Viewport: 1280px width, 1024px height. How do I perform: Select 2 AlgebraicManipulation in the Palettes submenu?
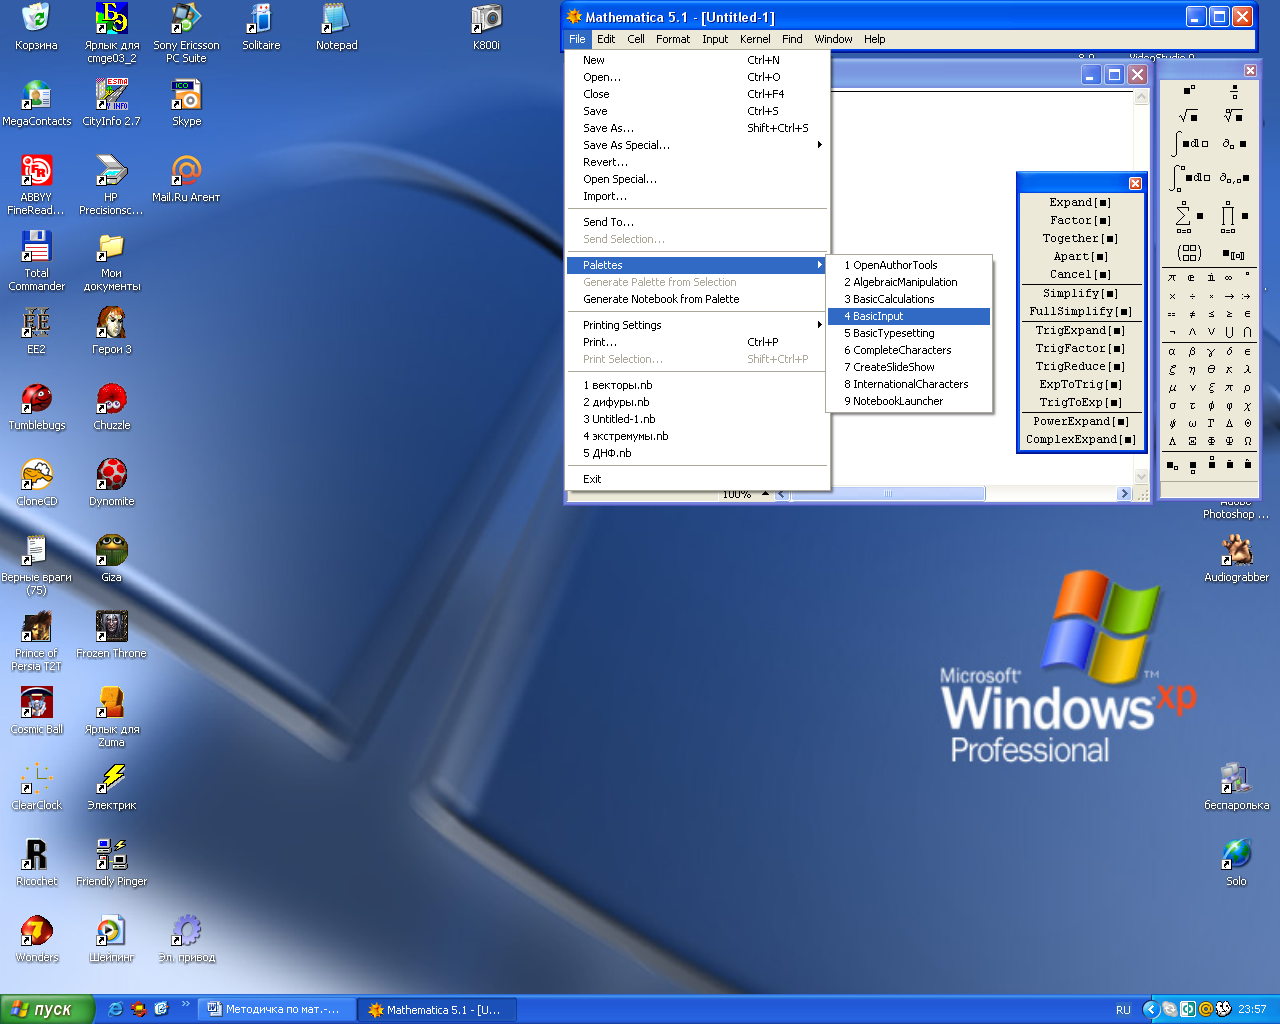click(x=909, y=282)
